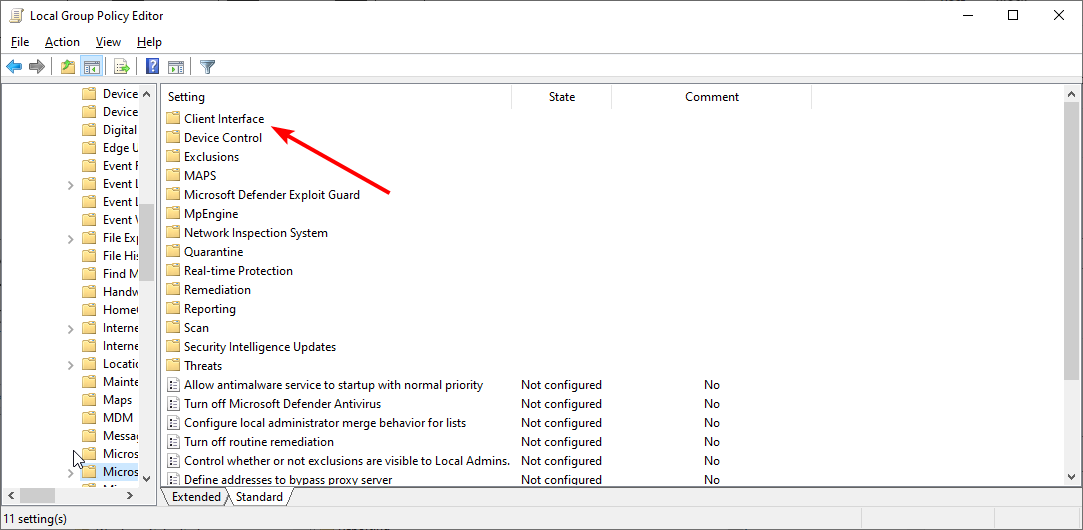Click Not configured state of Turn off routine remediation
The width and height of the screenshot is (1083, 530).
tap(561, 442)
